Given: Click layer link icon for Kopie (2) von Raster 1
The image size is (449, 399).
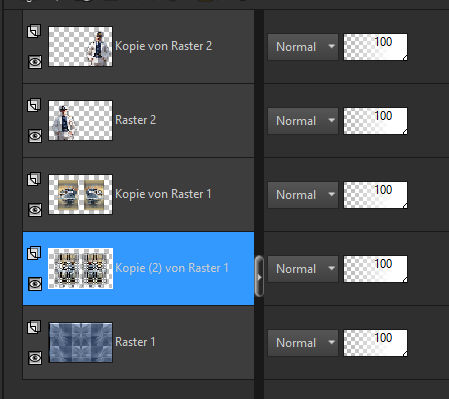Looking at the screenshot, I should (x=34, y=253).
